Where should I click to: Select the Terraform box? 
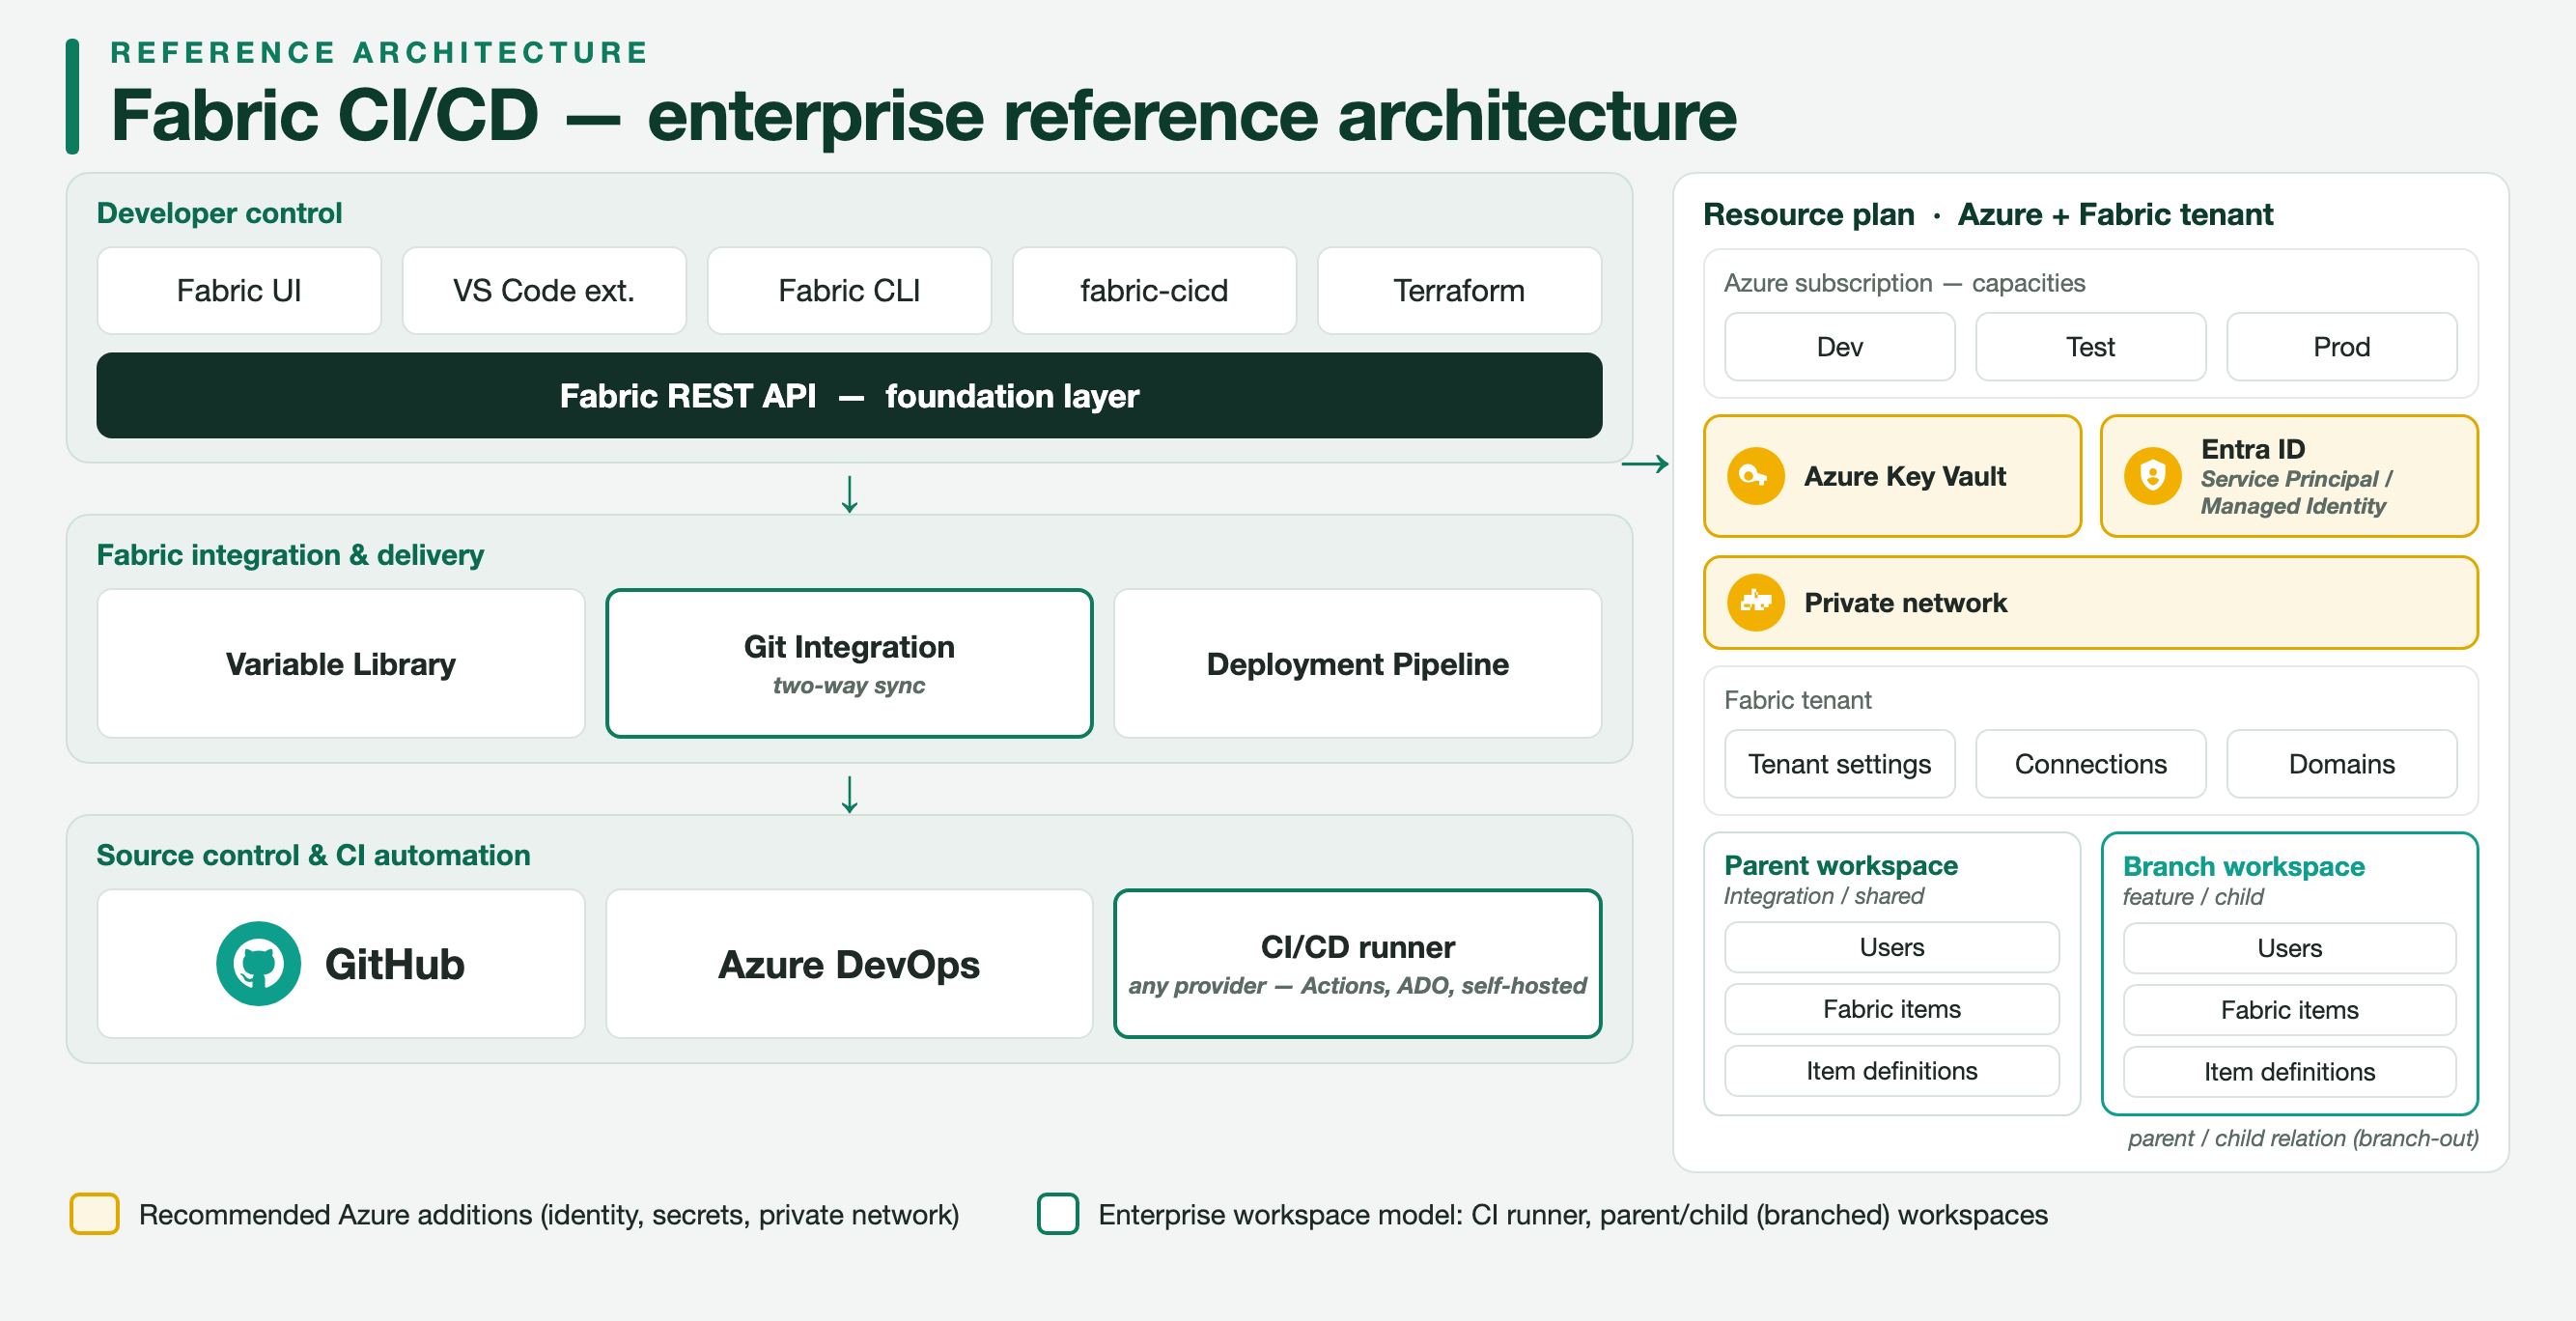[x=1459, y=291]
